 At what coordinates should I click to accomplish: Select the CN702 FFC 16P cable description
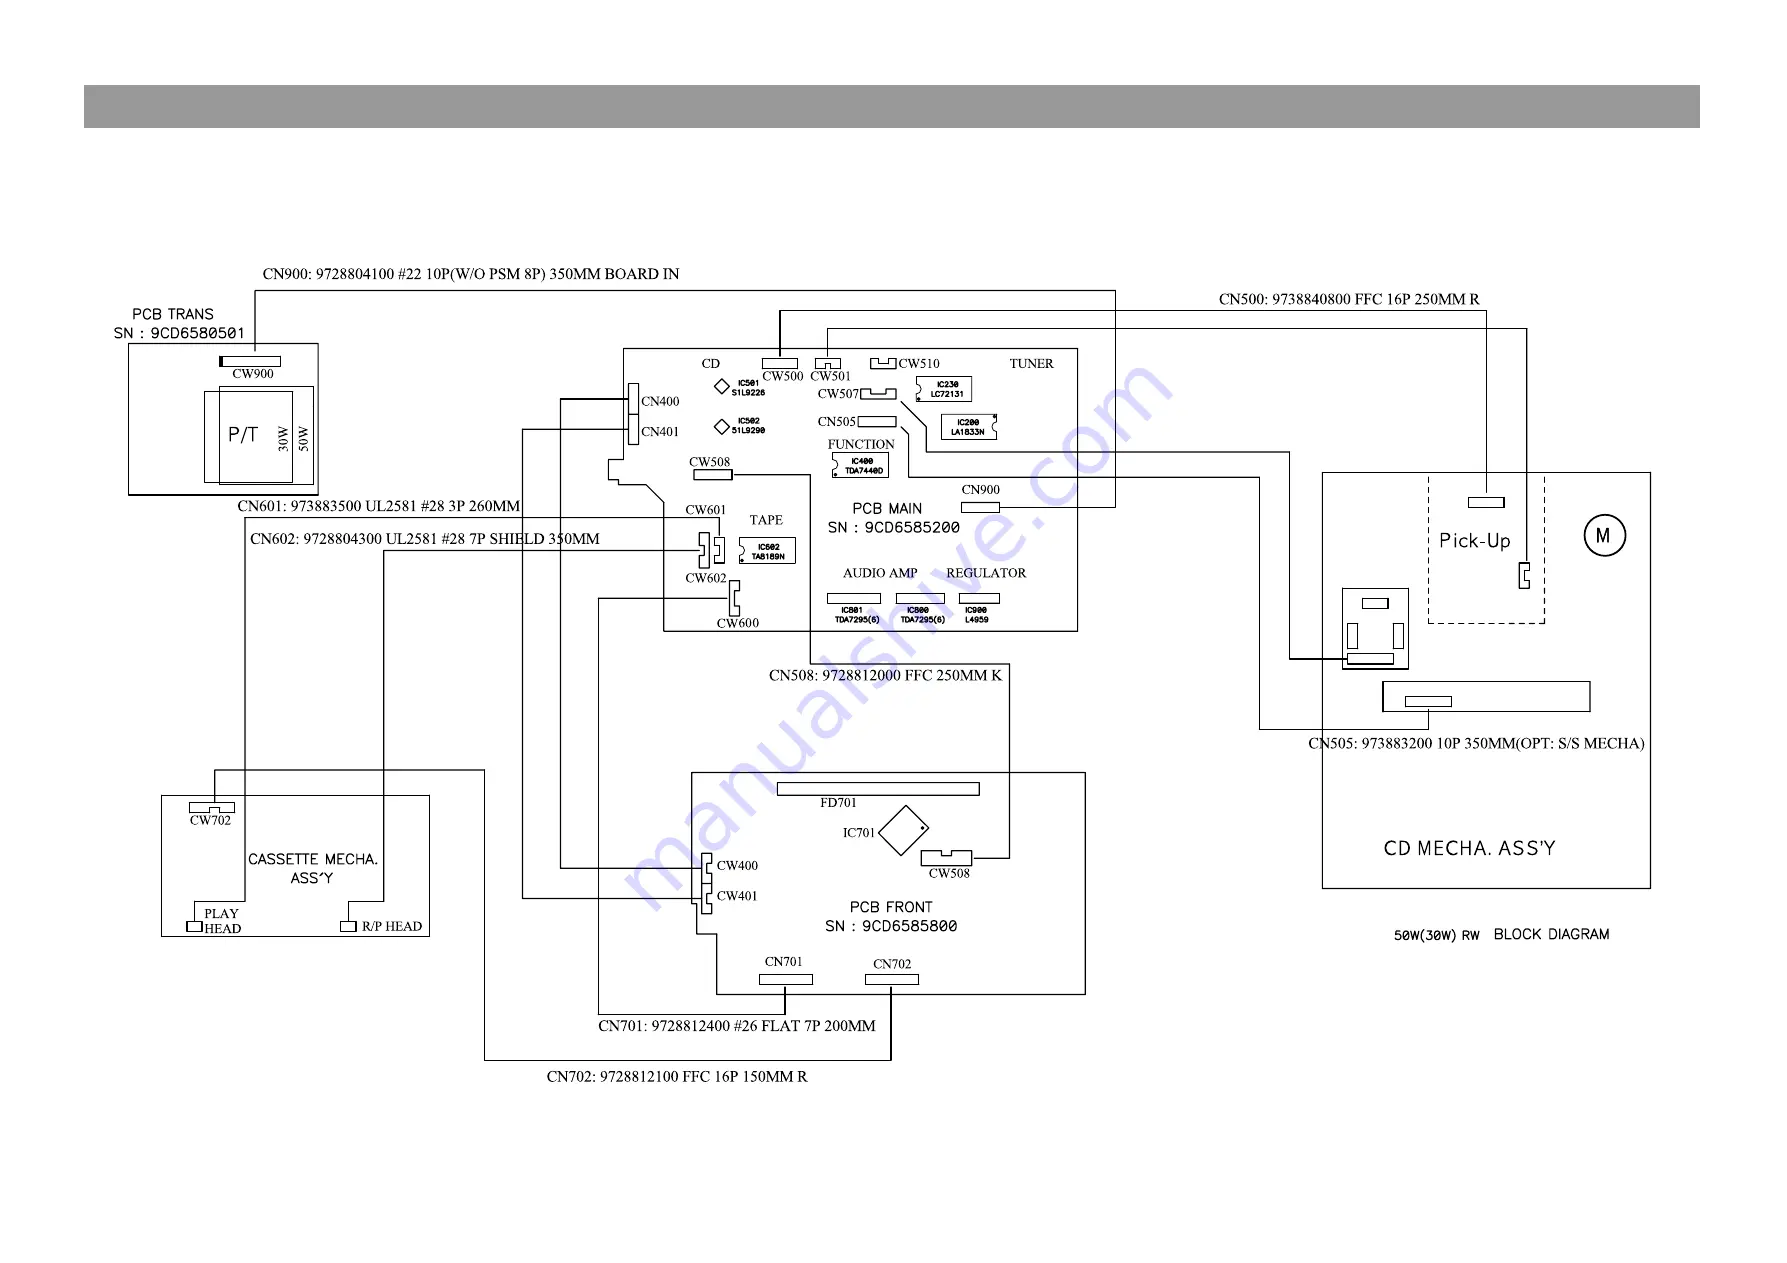[x=677, y=1077]
